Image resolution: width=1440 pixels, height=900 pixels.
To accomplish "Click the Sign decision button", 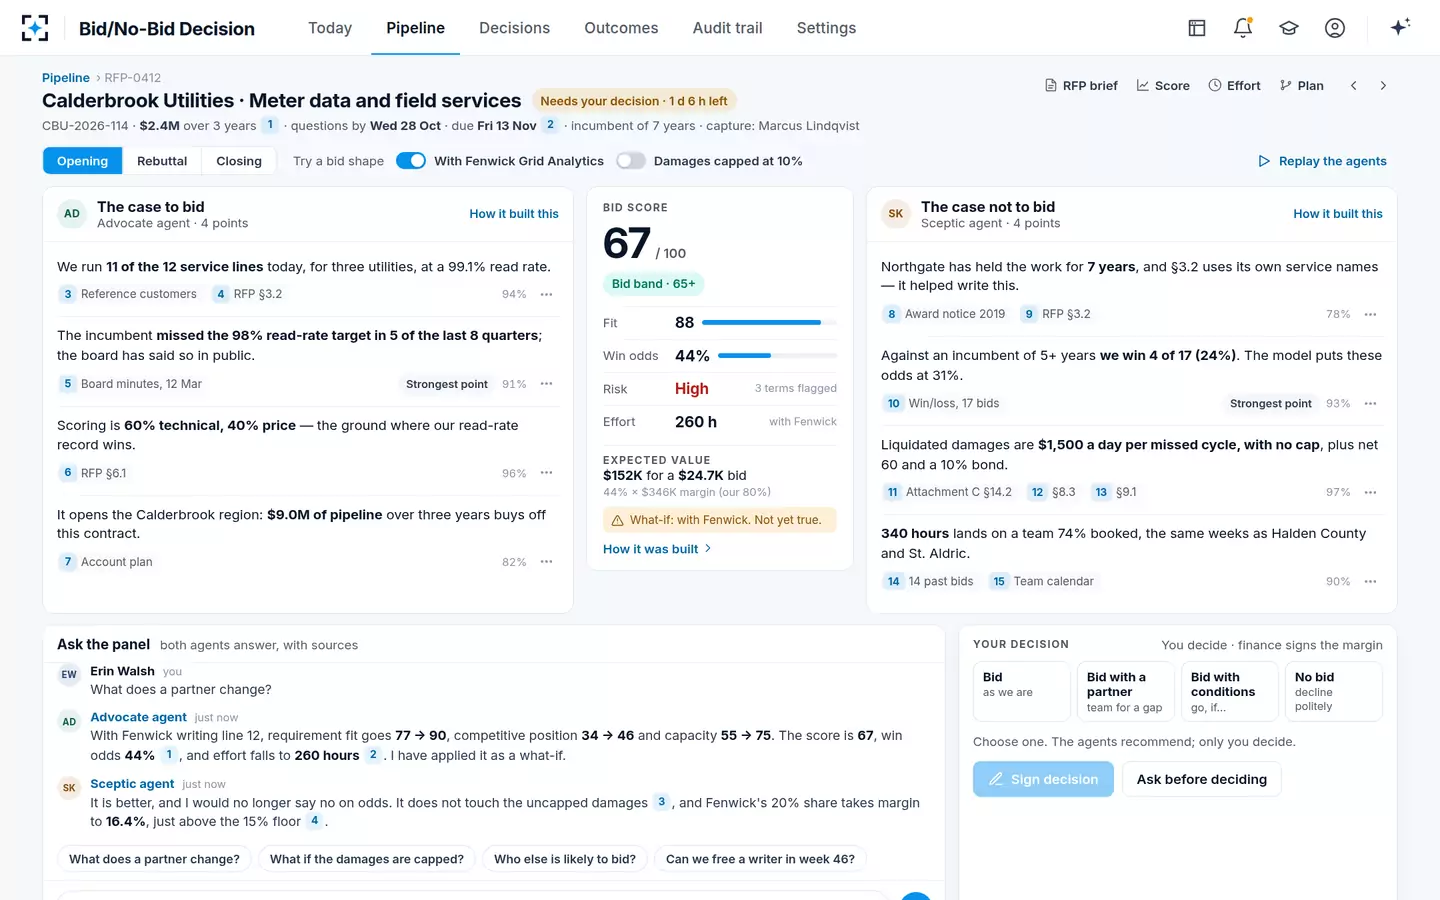I will tap(1043, 779).
